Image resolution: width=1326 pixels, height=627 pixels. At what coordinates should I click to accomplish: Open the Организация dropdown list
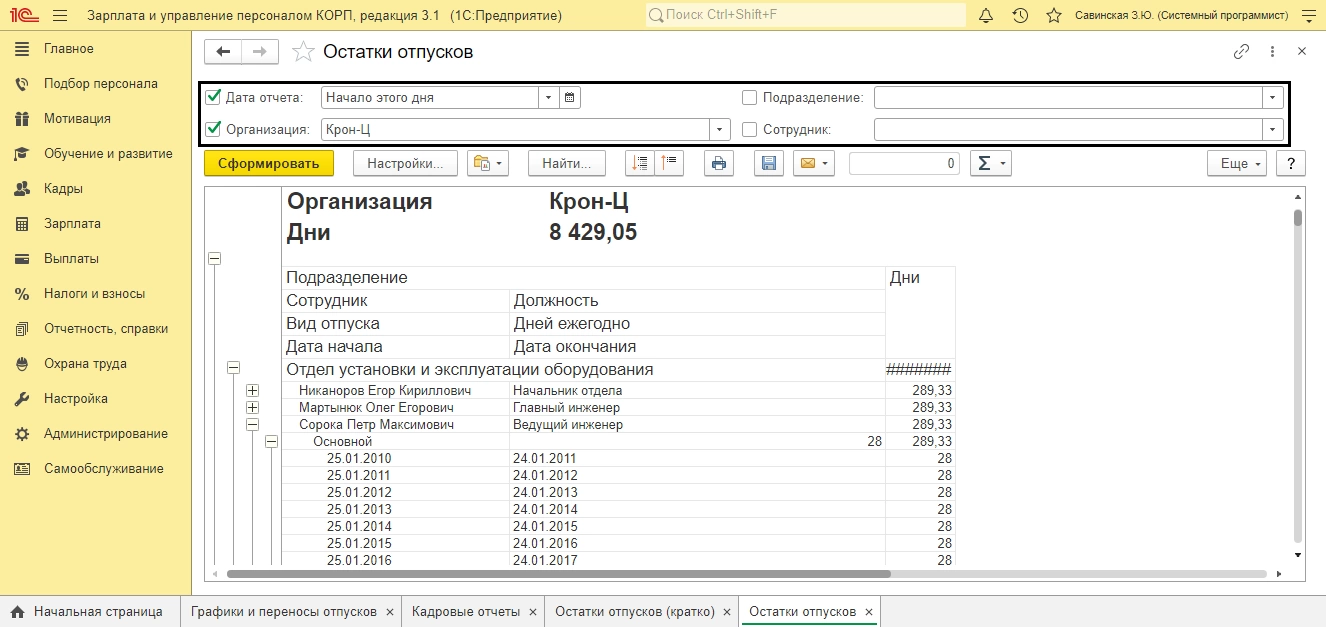[x=720, y=130]
